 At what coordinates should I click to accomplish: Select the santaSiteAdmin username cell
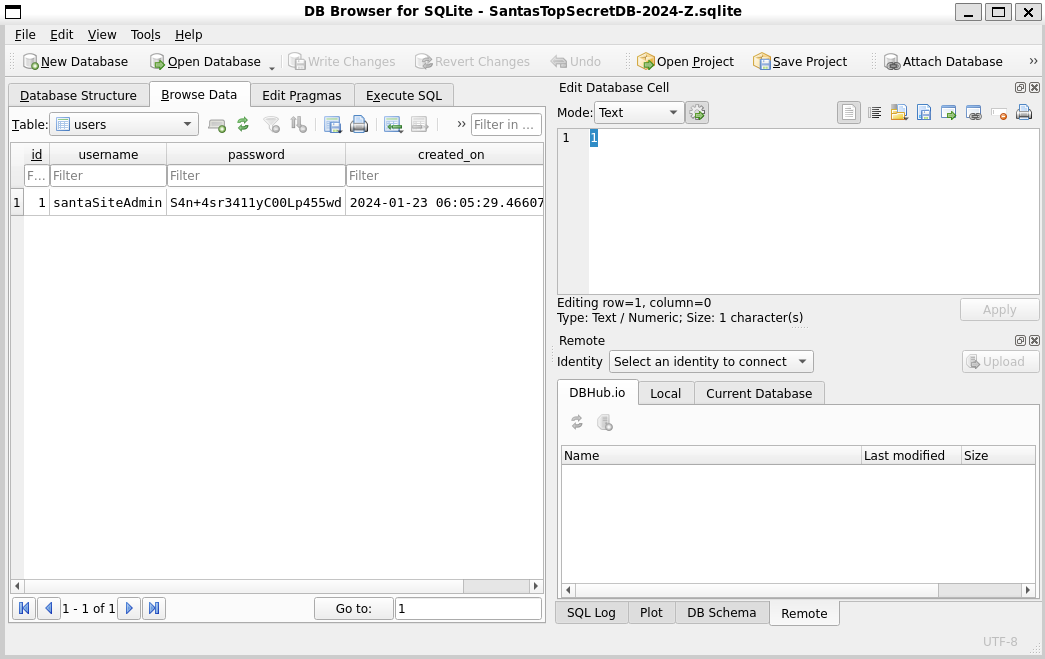[108, 203]
